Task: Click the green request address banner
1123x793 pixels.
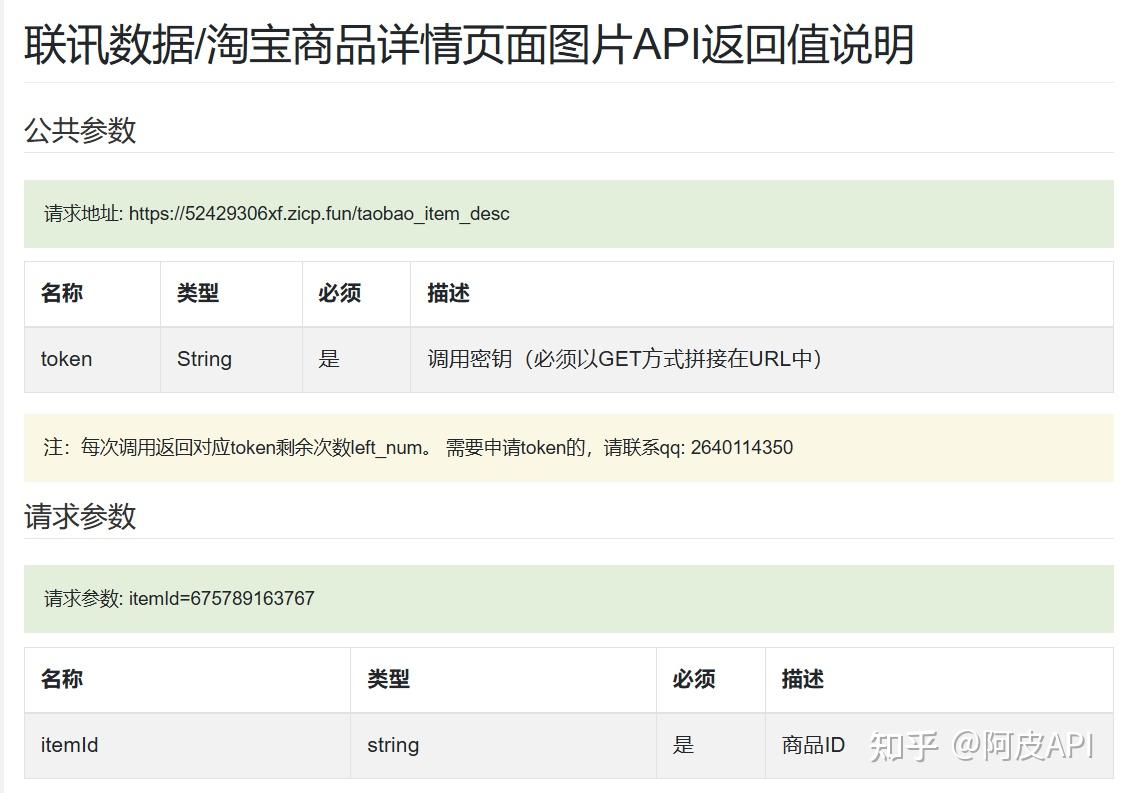Action: click(x=560, y=213)
